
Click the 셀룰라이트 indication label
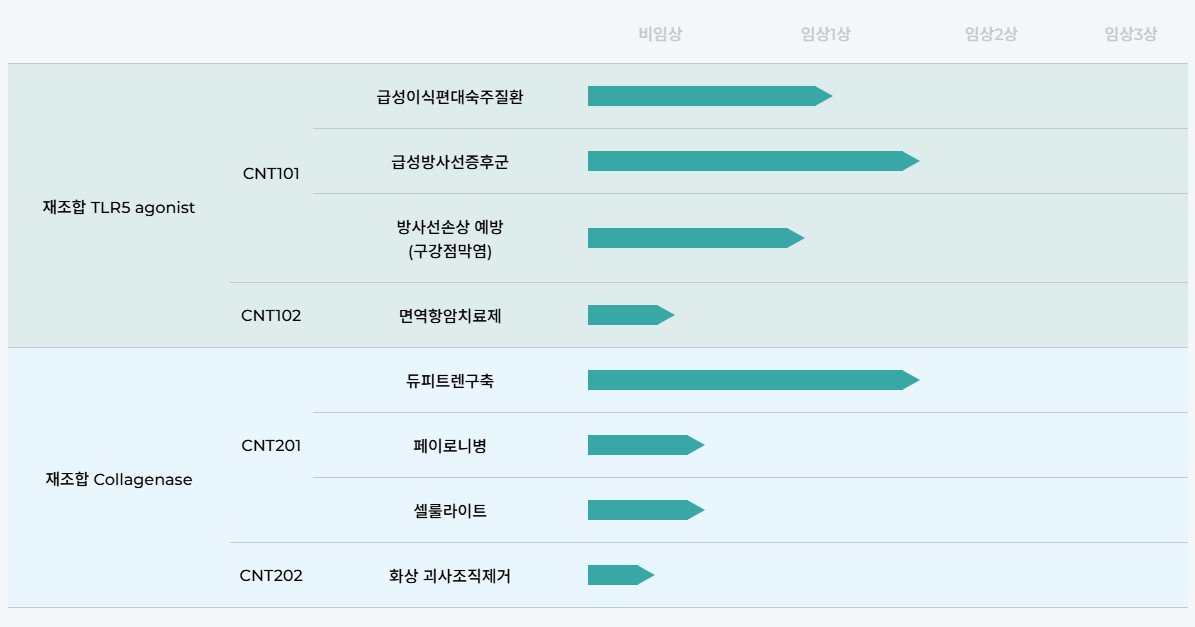443,510
